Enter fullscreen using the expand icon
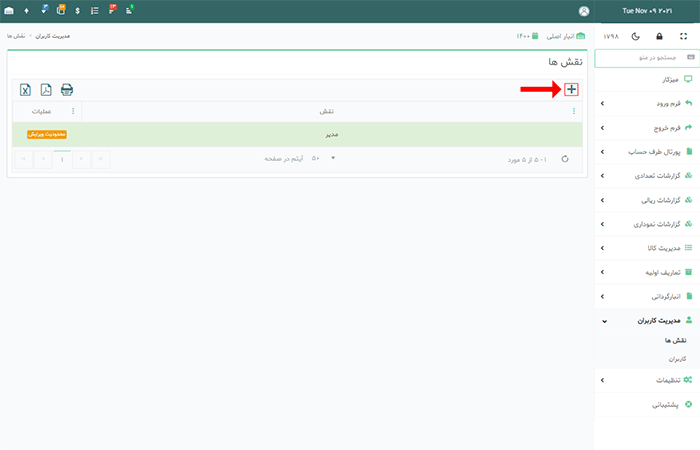The image size is (700, 450). coord(683,36)
